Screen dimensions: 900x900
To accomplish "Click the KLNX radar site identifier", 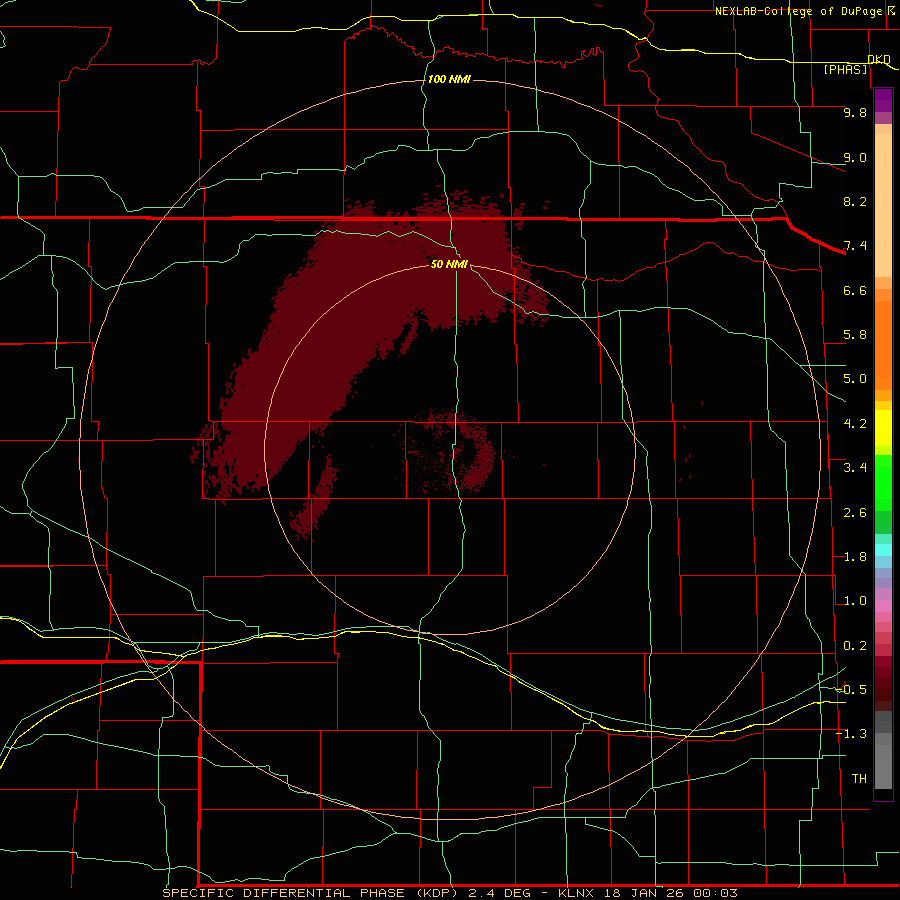I will [578, 893].
